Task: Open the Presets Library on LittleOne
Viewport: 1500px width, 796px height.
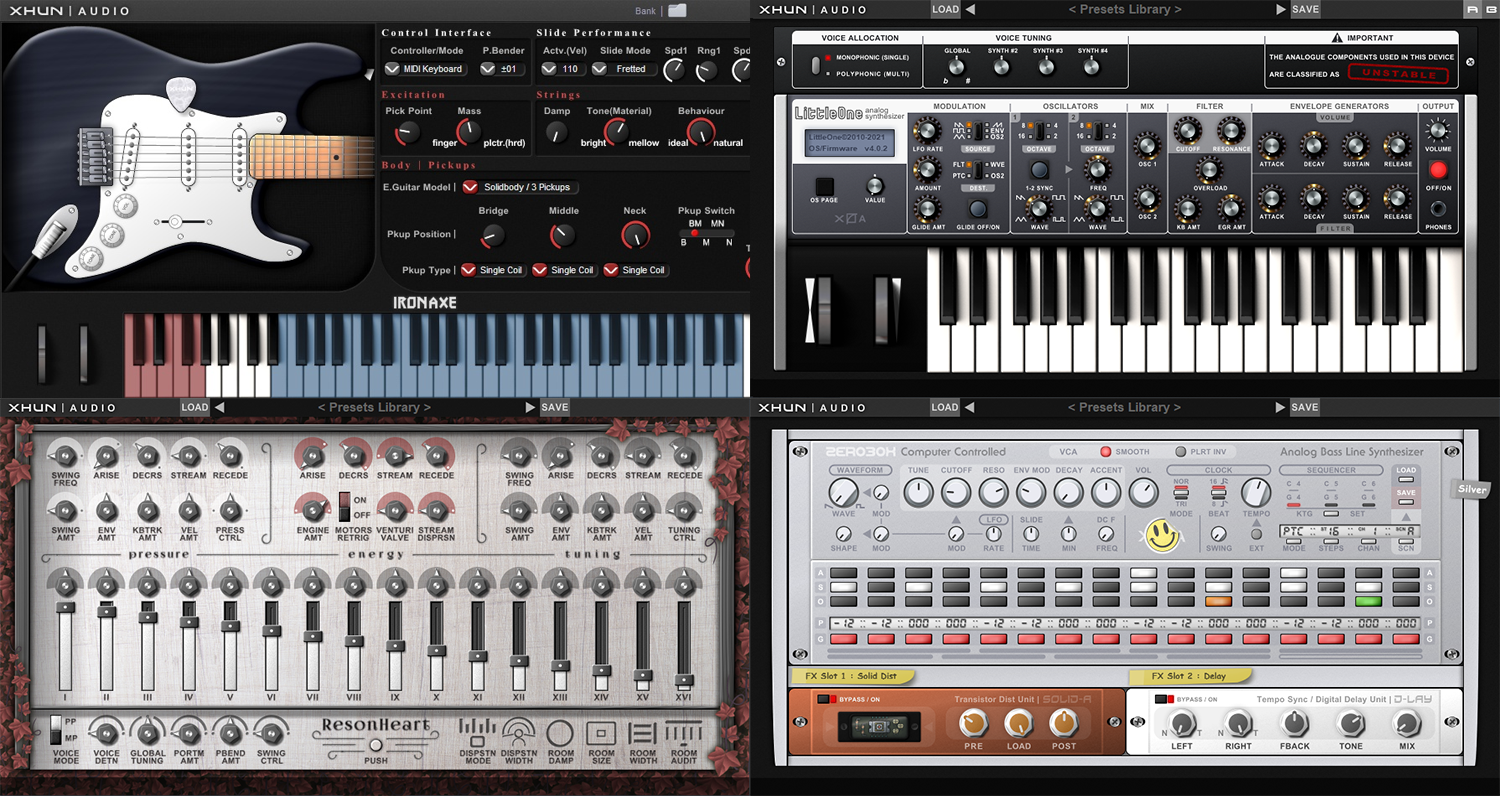Action: point(1125,9)
